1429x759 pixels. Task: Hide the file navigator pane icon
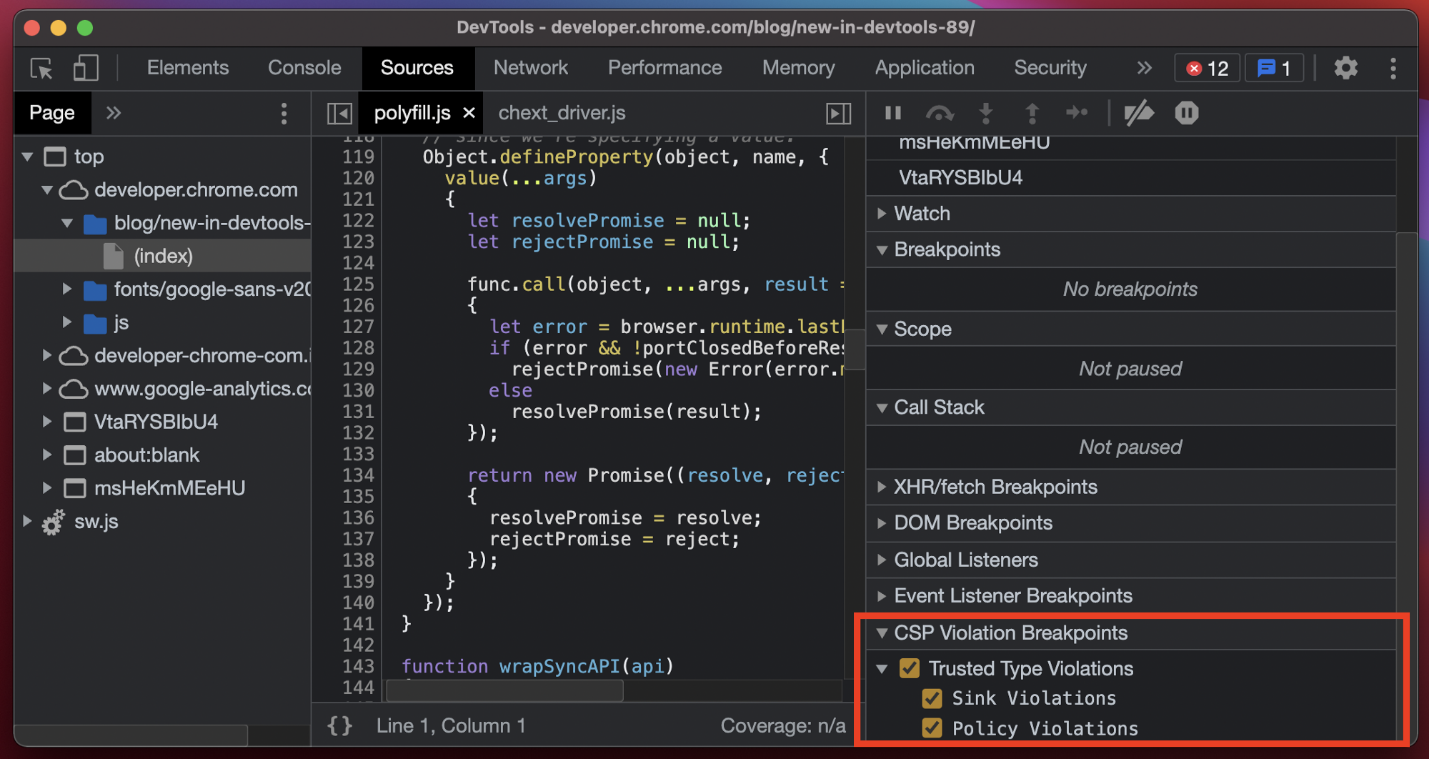pos(339,113)
